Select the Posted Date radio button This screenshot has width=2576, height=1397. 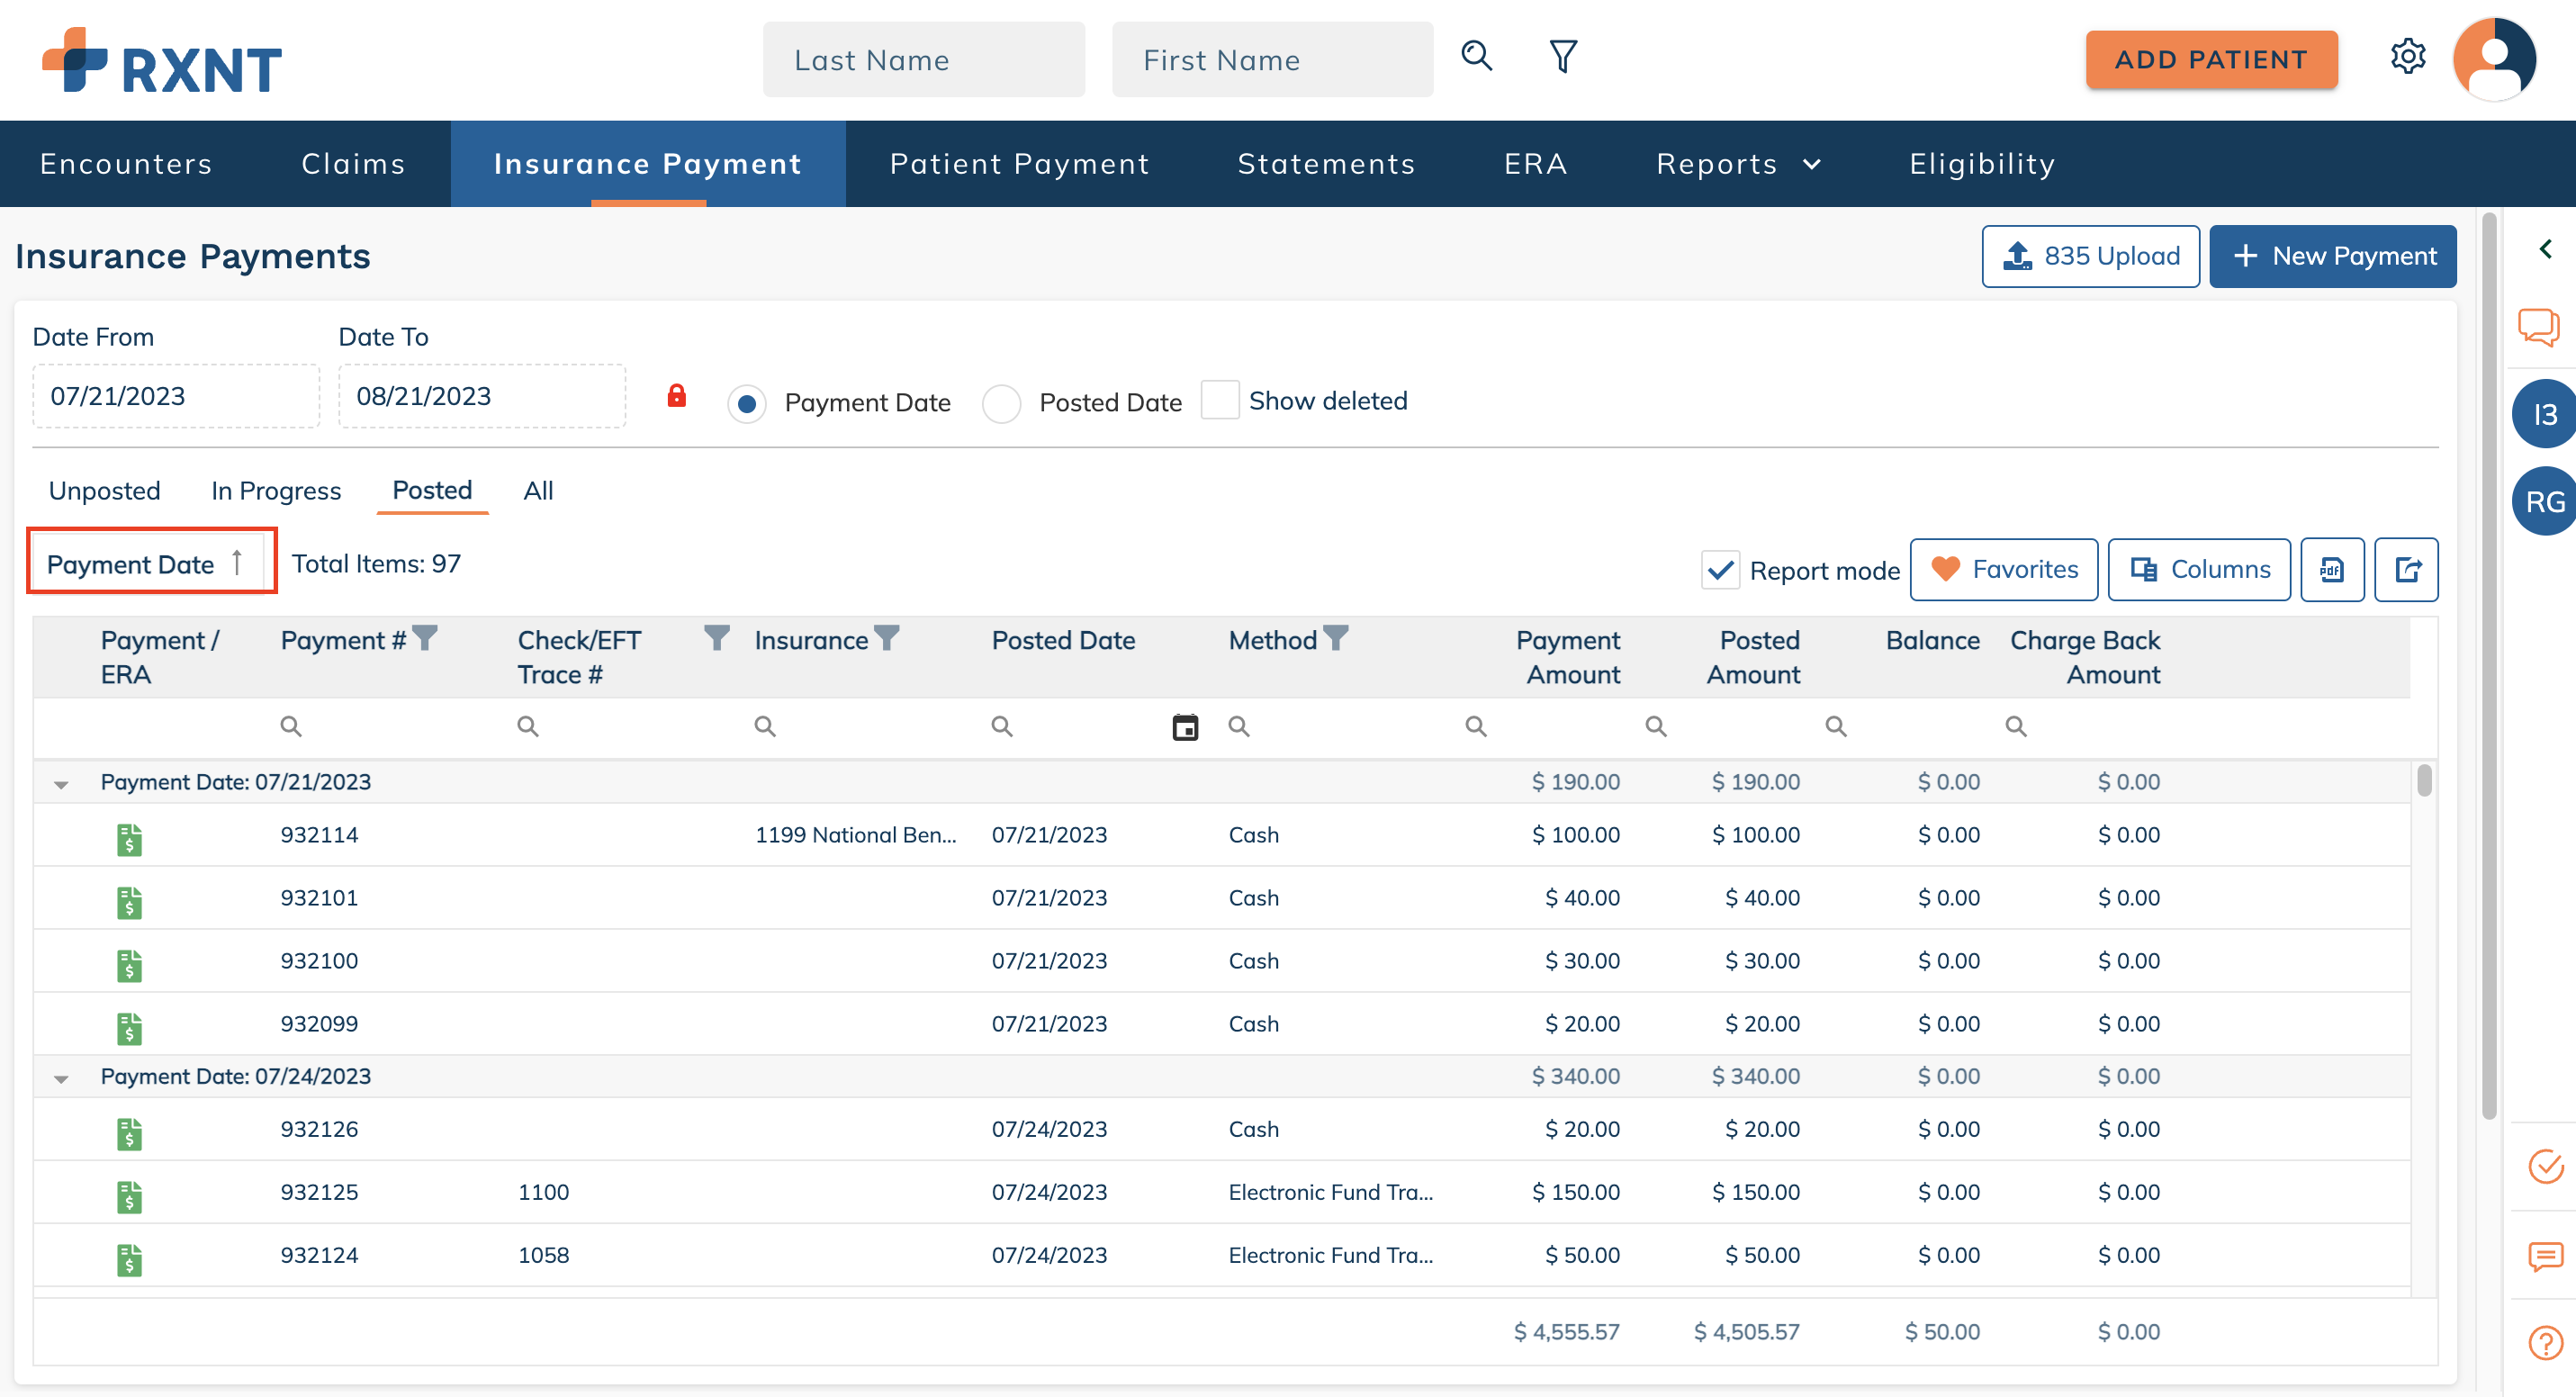(x=1001, y=403)
